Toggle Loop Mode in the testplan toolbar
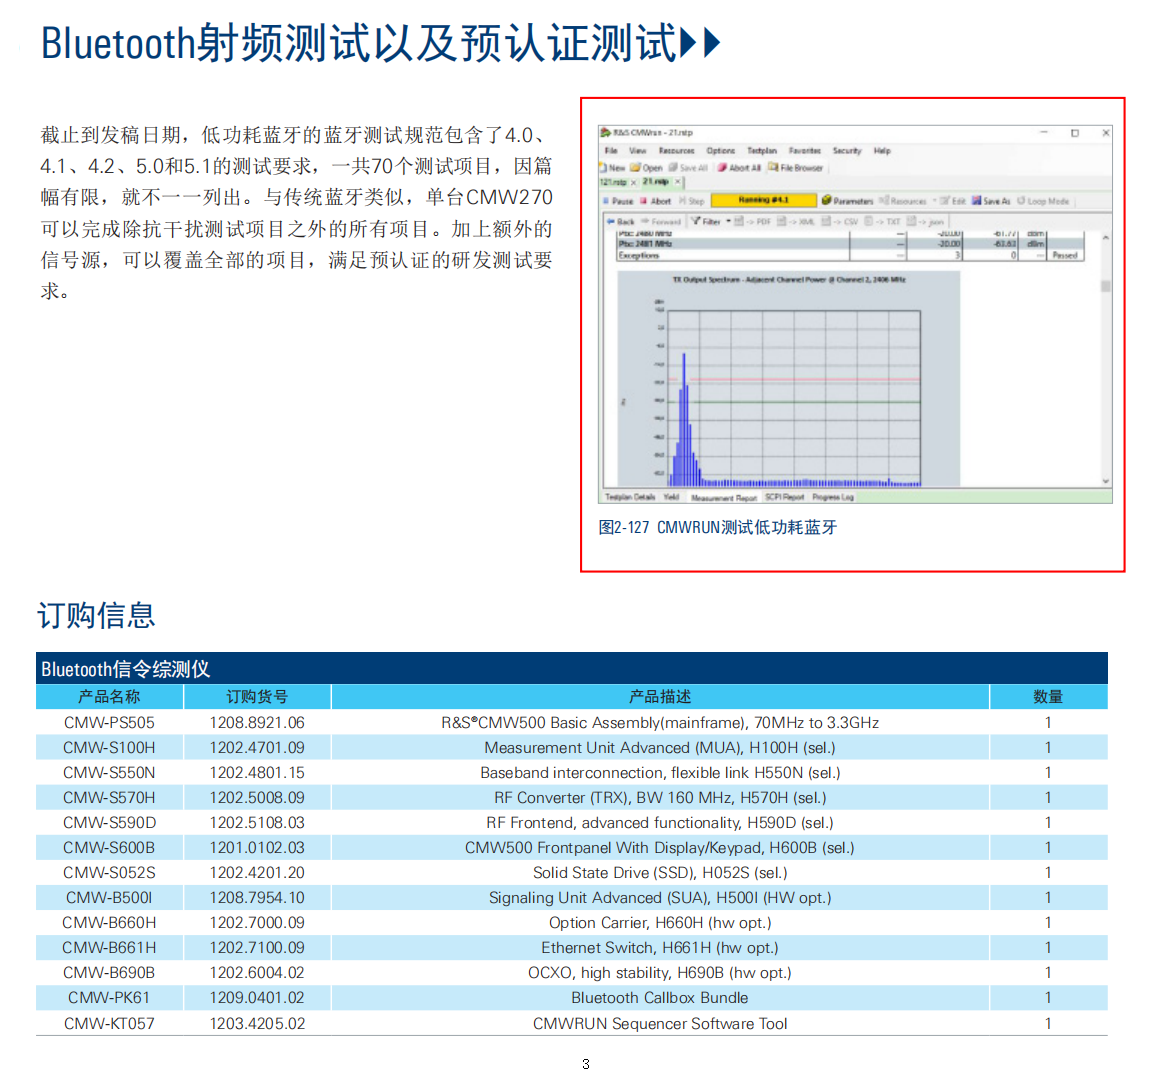Screen dimensions: 1176x1081 [x=1043, y=201]
